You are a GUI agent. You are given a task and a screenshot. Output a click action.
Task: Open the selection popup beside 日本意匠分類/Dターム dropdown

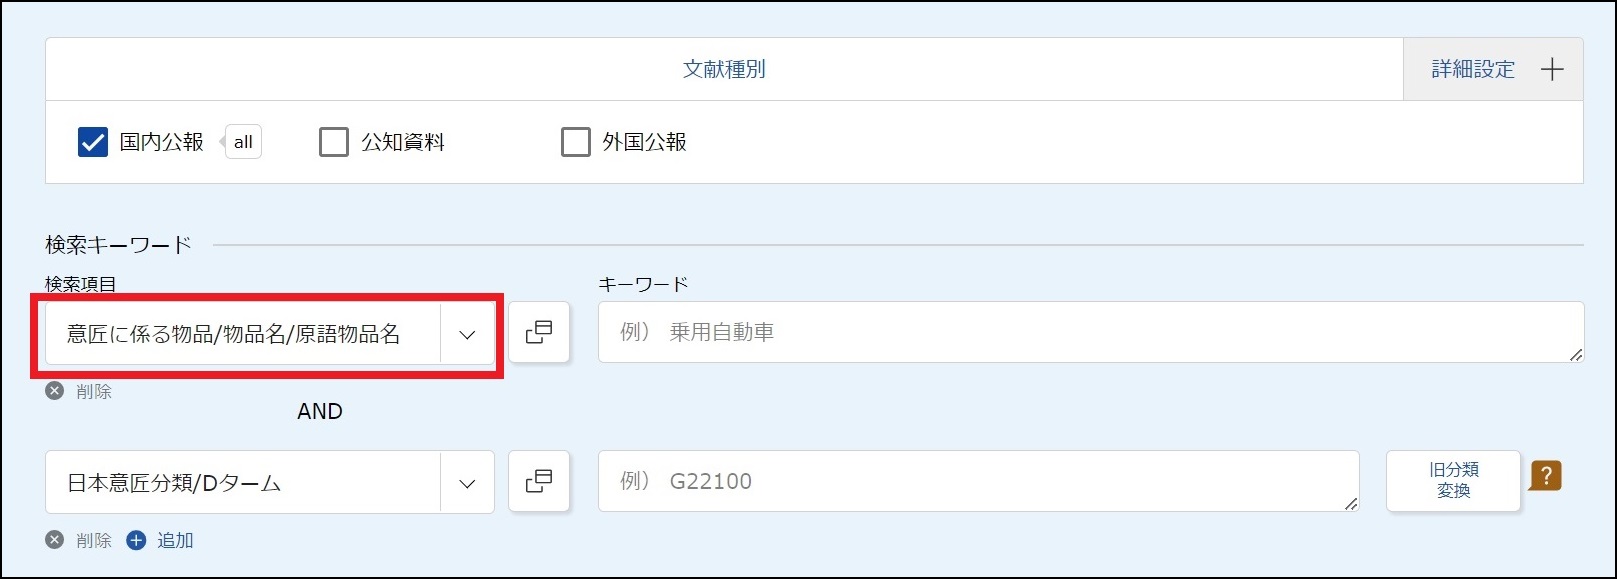tap(539, 482)
